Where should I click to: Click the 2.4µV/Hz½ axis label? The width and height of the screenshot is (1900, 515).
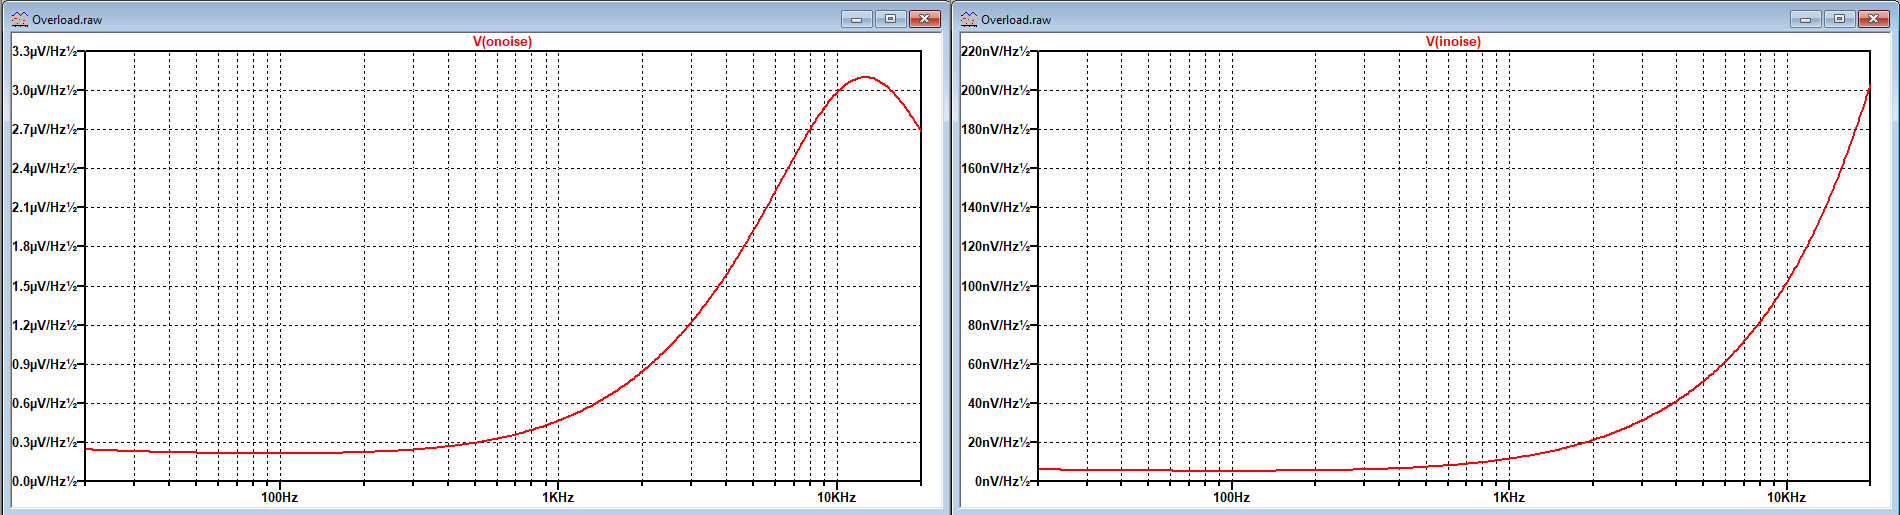click(44, 168)
